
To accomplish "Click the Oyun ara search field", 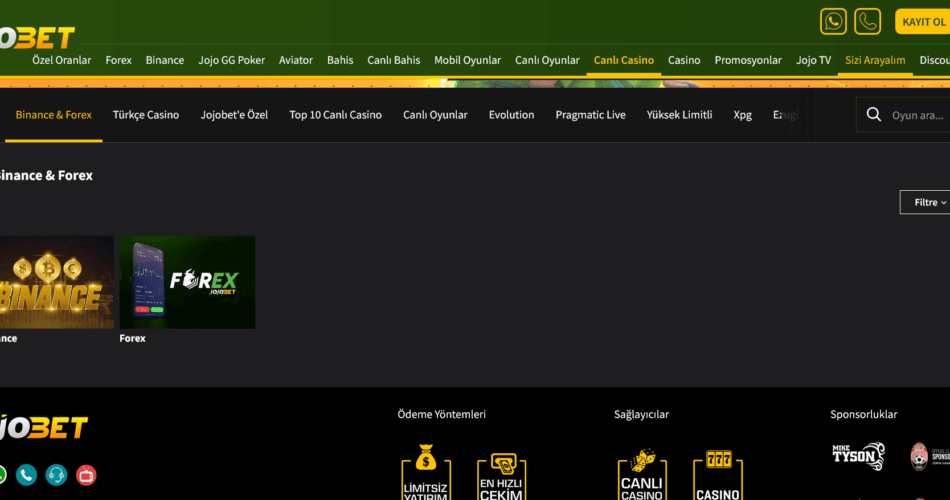I will [x=917, y=115].
